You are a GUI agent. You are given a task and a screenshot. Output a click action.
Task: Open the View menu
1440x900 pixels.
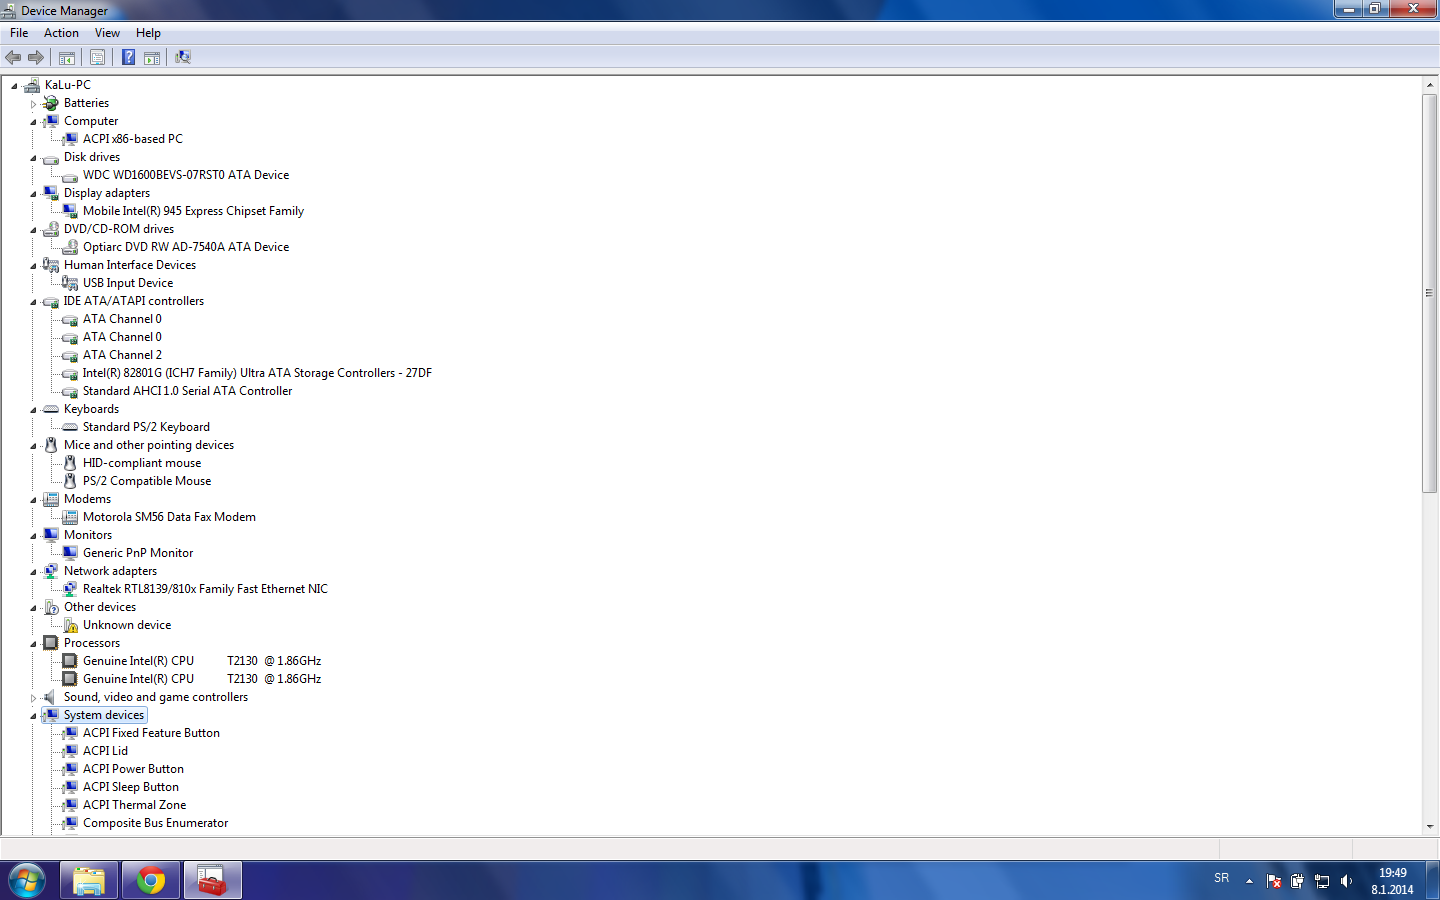107,33
